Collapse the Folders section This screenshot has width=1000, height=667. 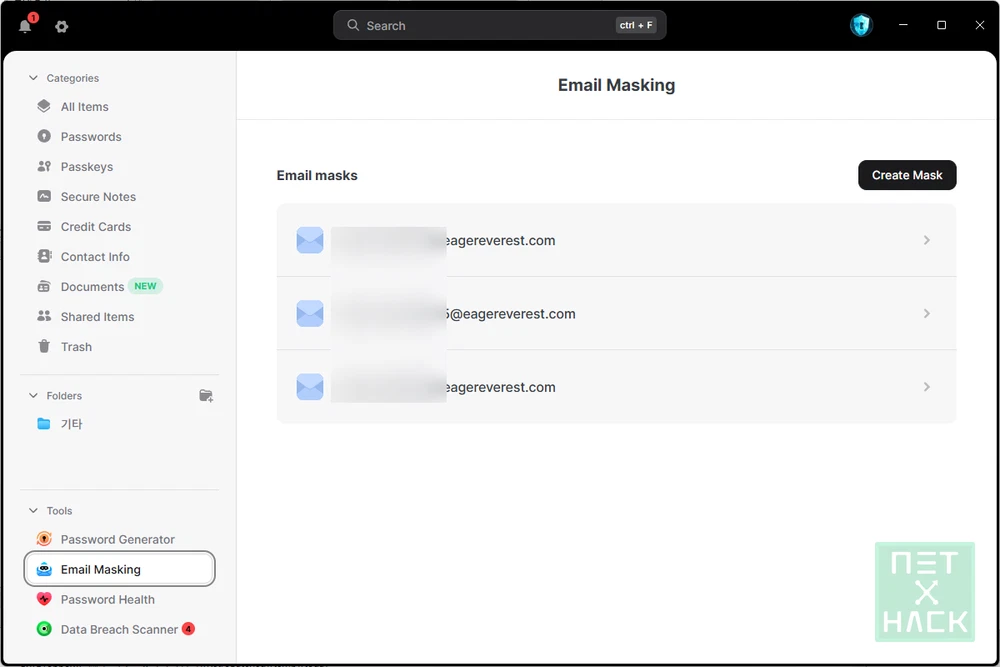tap(33, 396)
